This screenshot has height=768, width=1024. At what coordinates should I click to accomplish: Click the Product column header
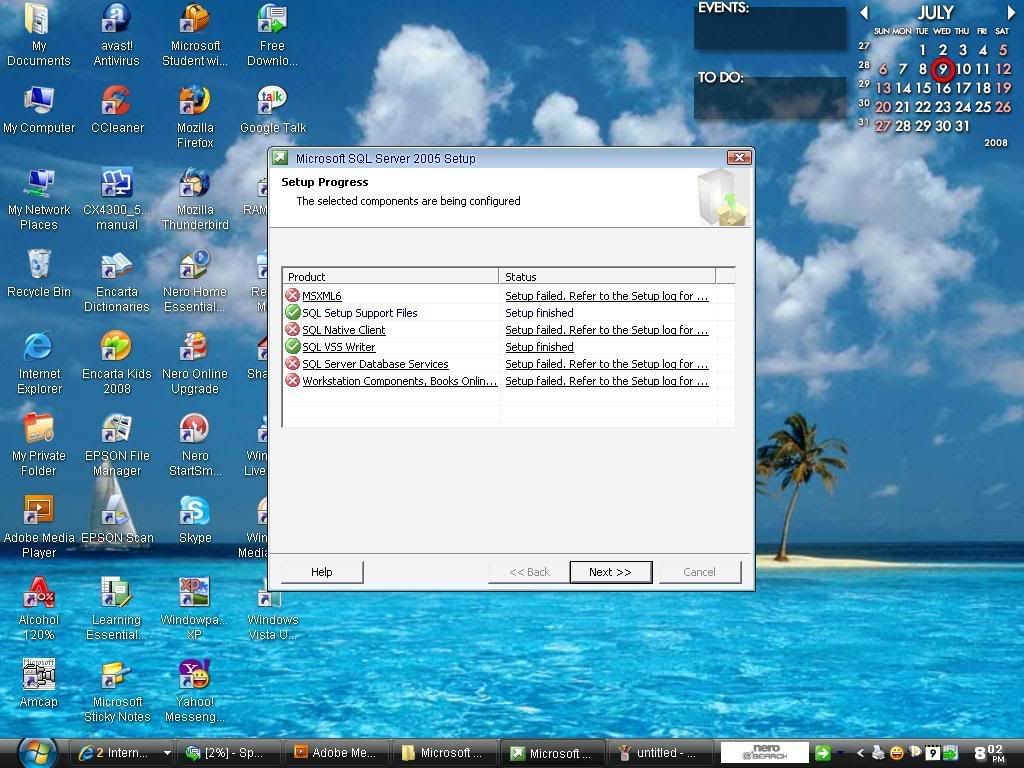391,276
